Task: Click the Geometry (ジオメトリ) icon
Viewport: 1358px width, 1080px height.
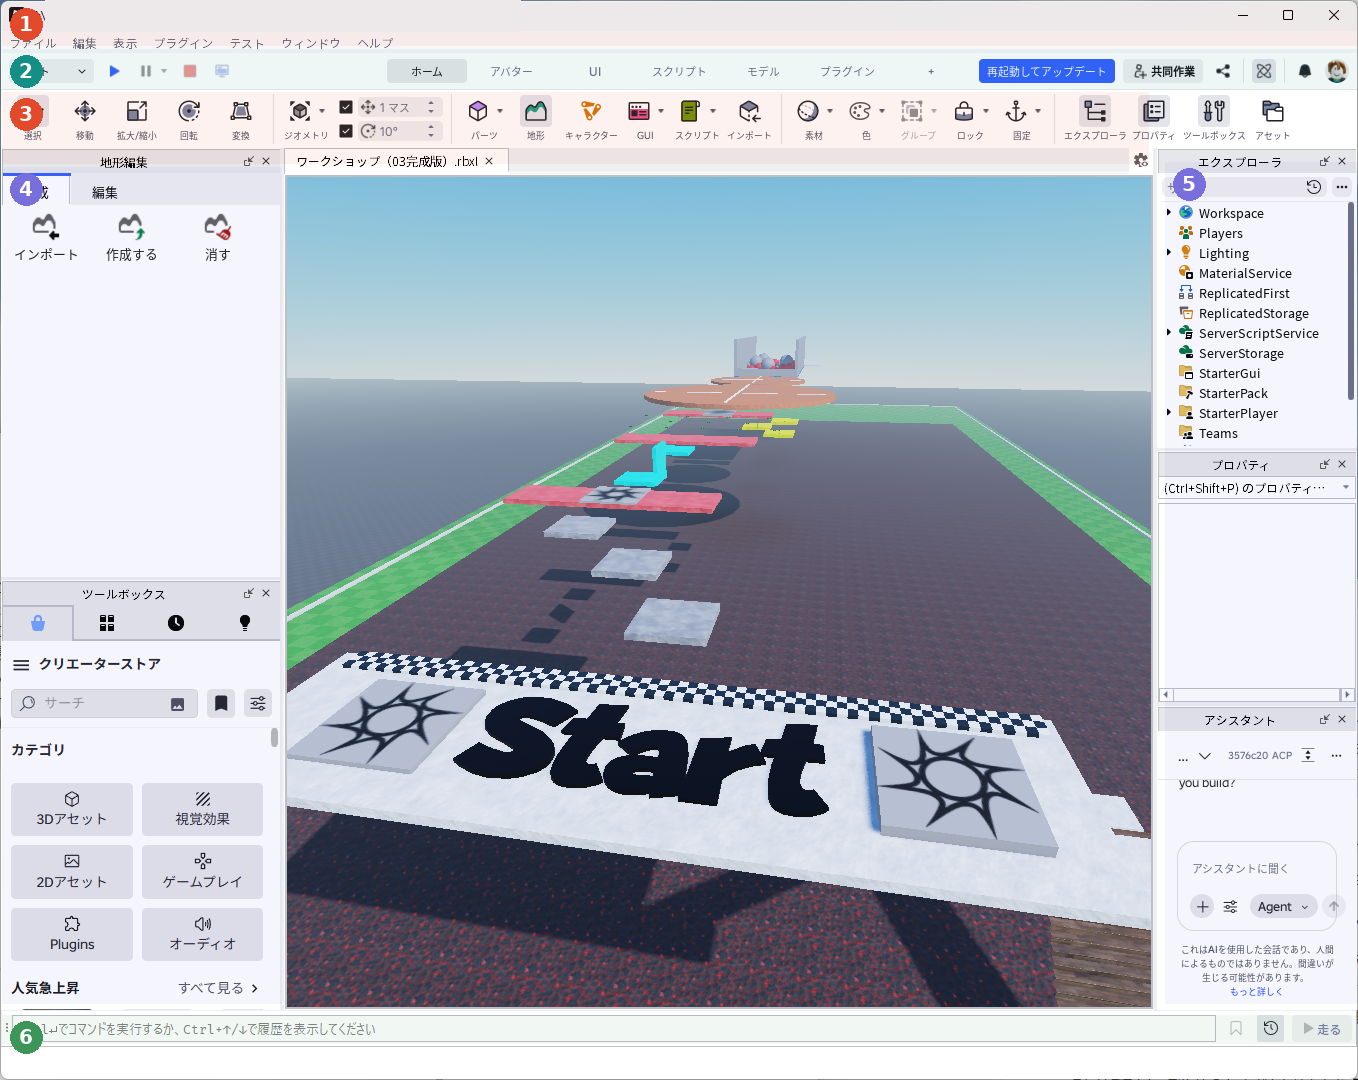Action: point(300,111)
